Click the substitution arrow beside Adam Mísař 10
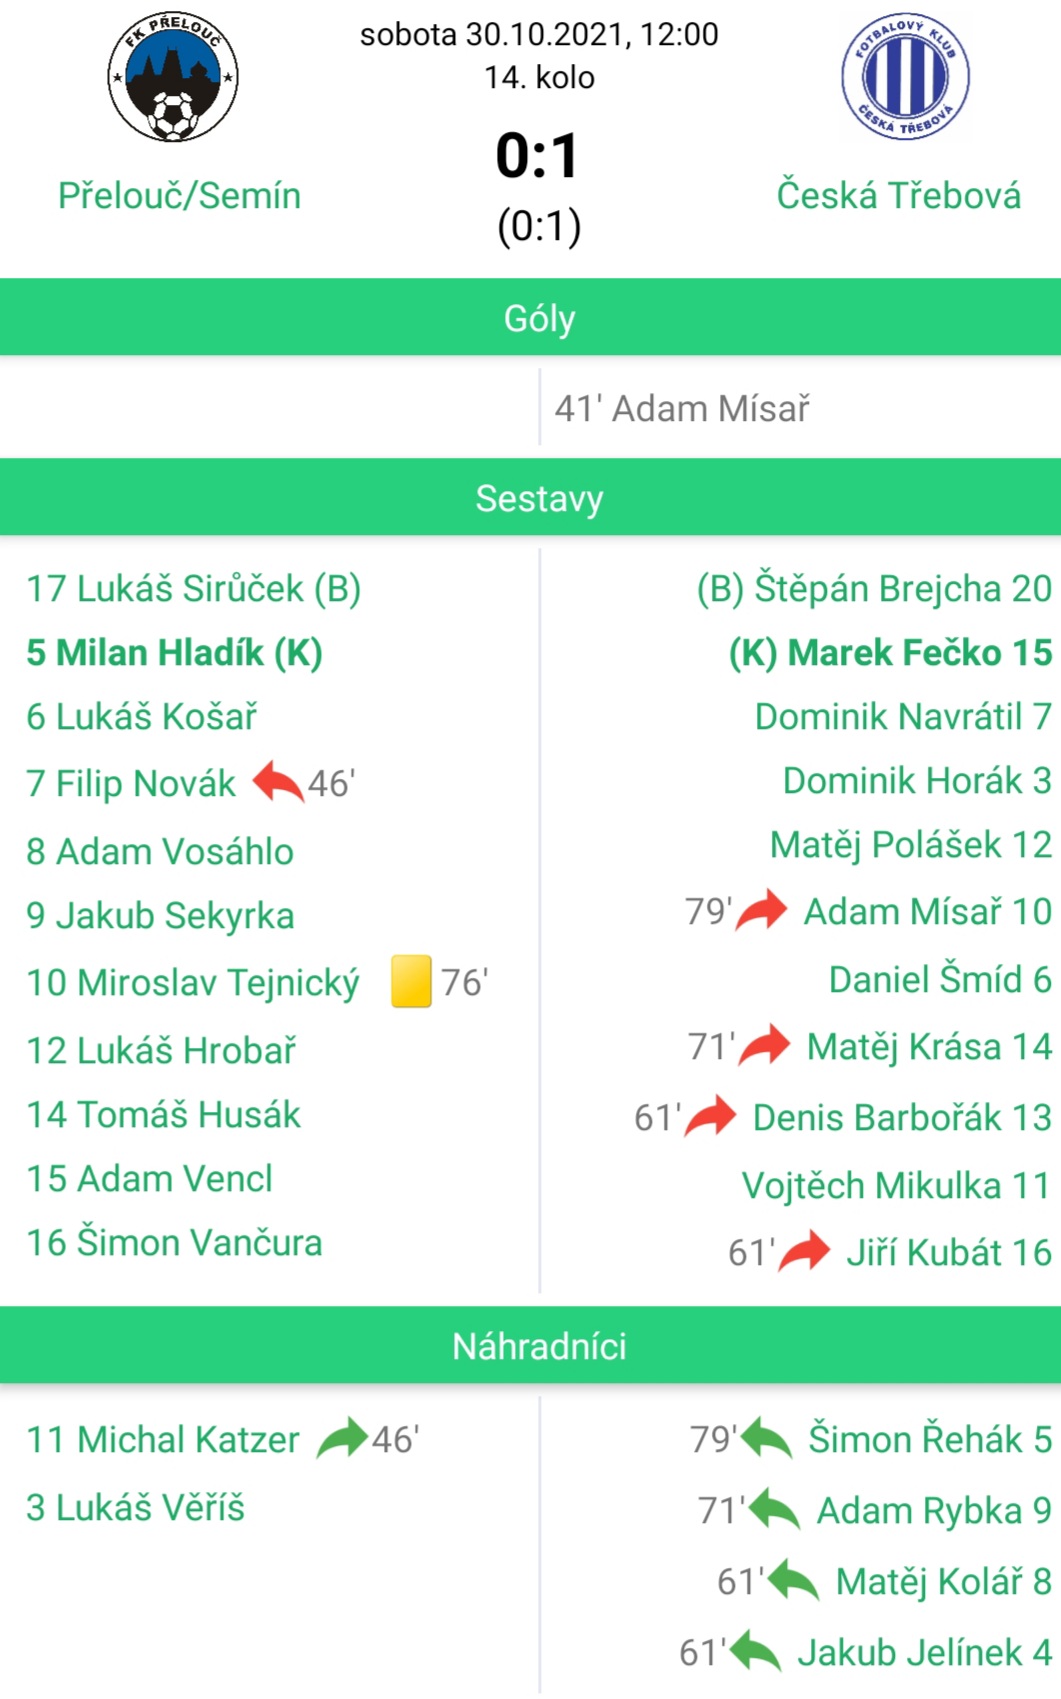The image size is (1061, 1699). click(762, 910)
